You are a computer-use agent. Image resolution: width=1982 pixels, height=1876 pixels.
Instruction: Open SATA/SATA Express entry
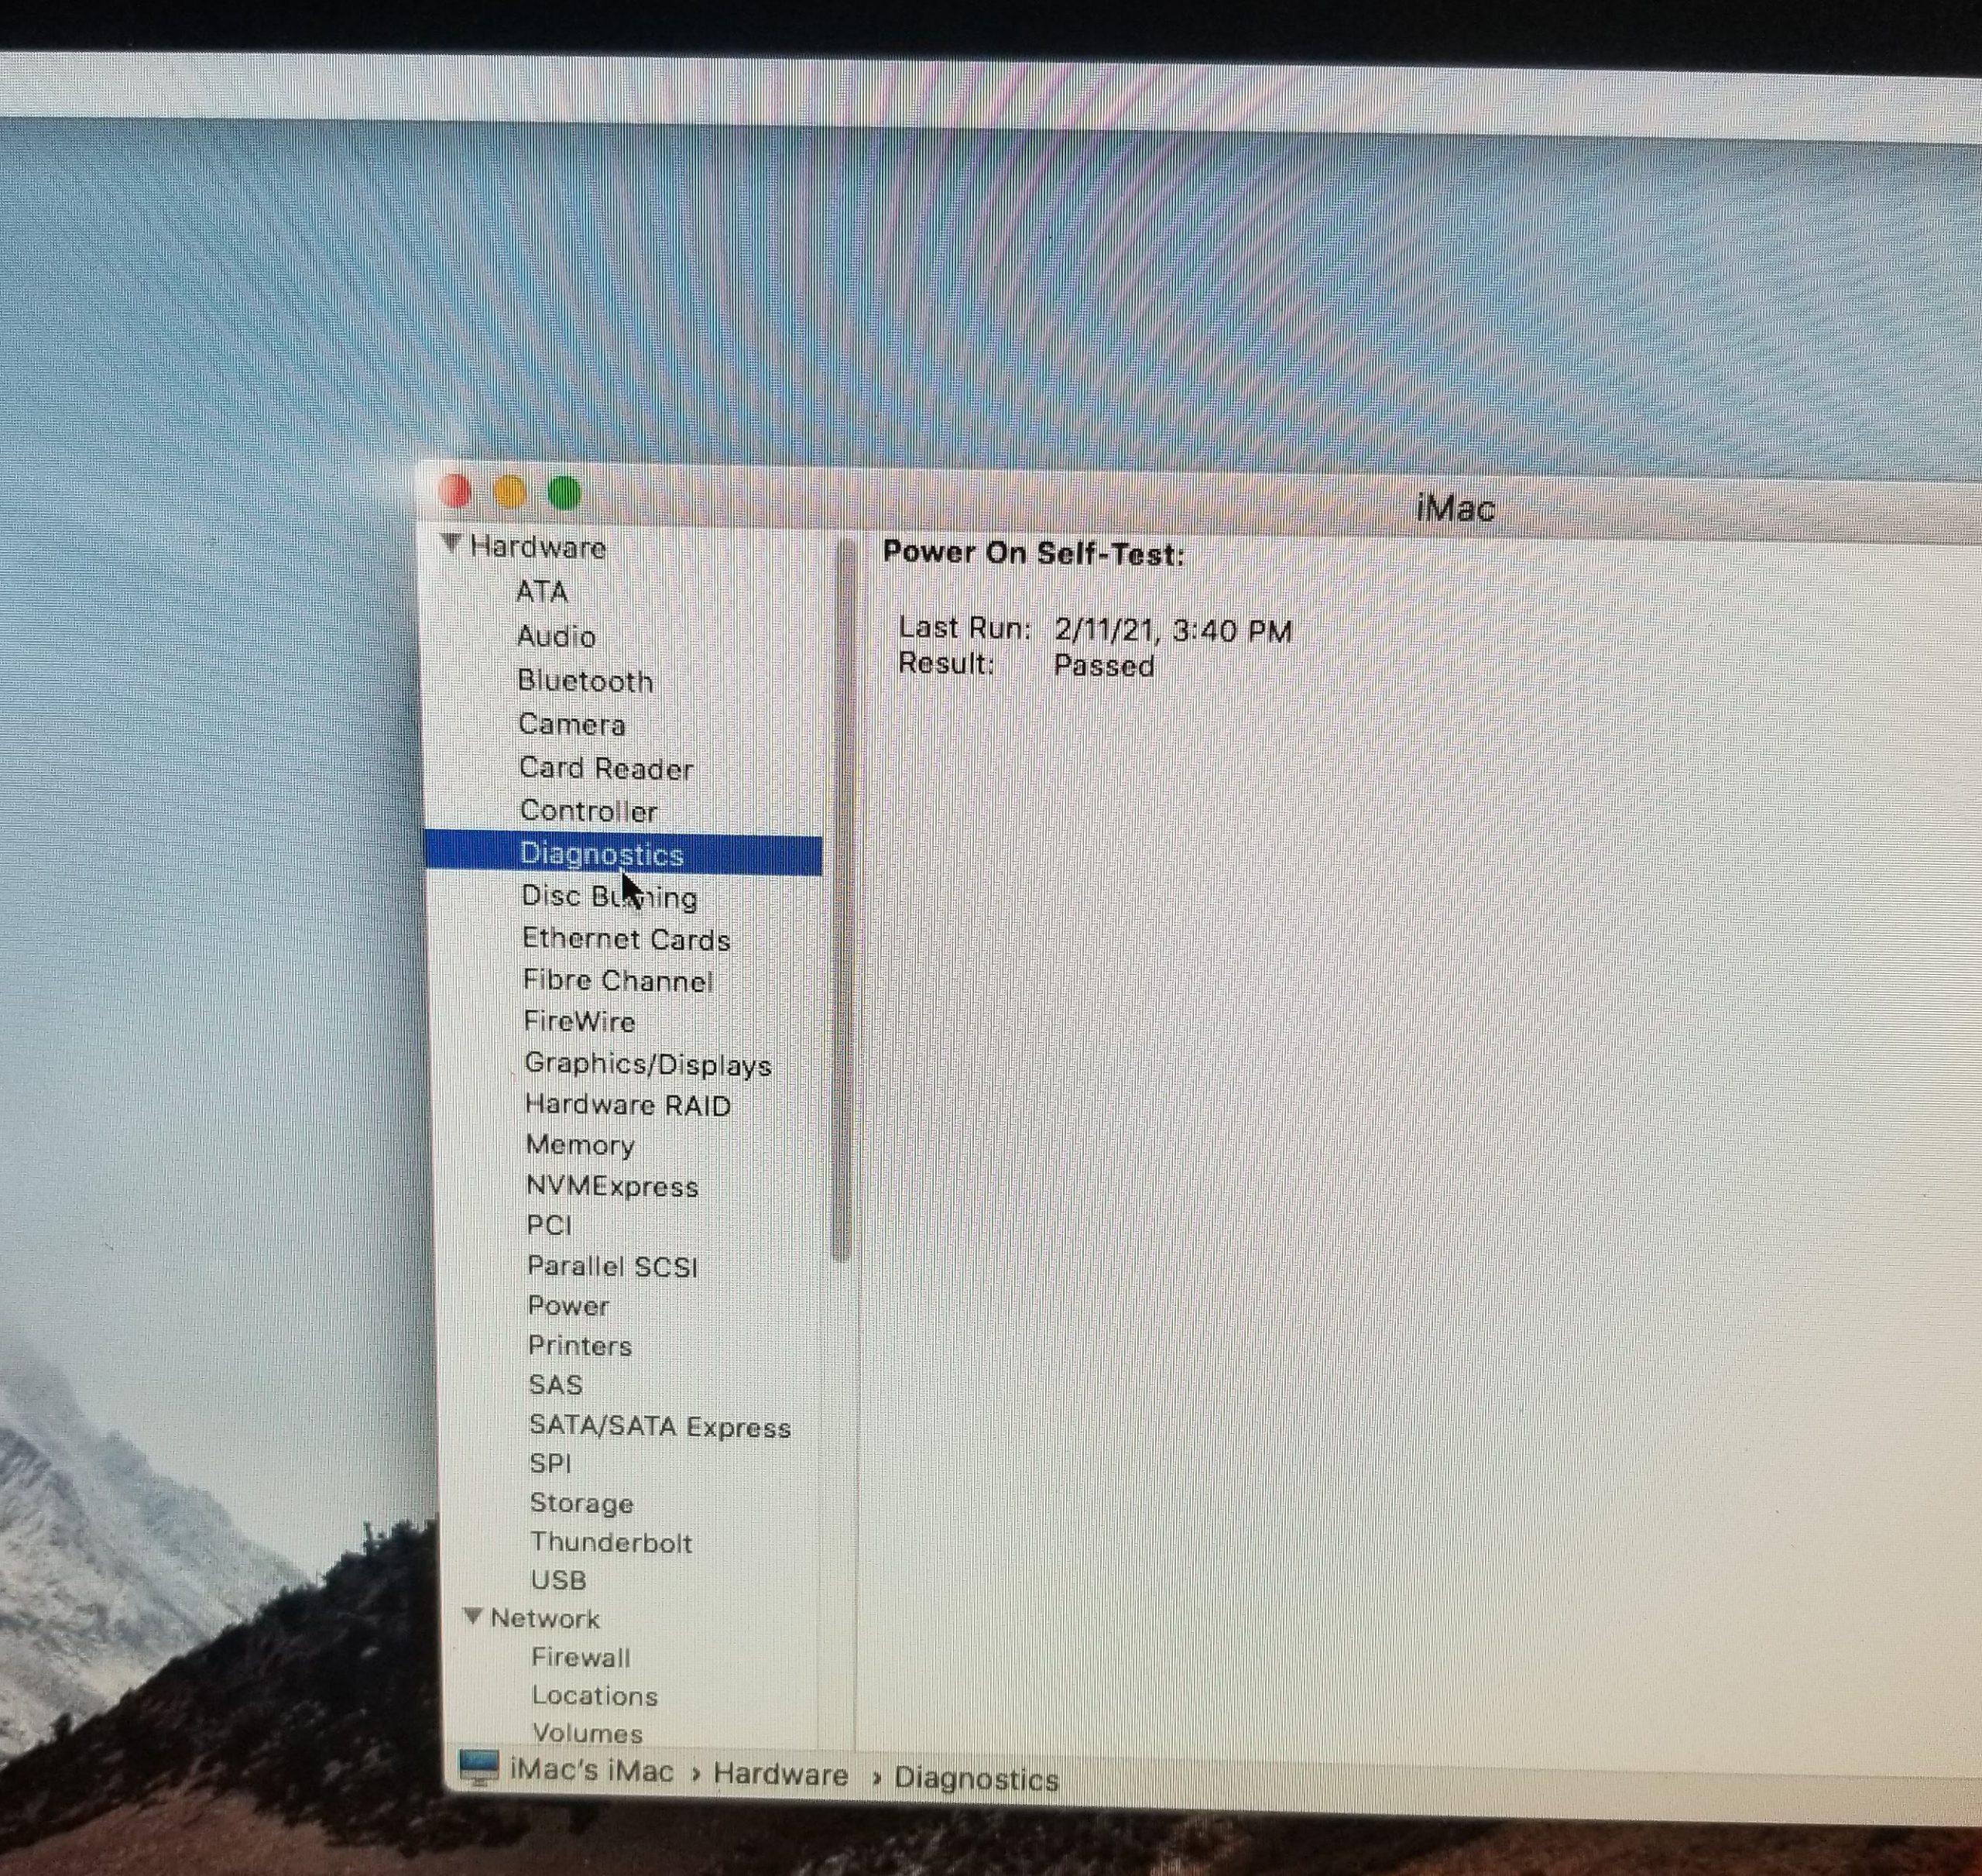coord(659,1426)
